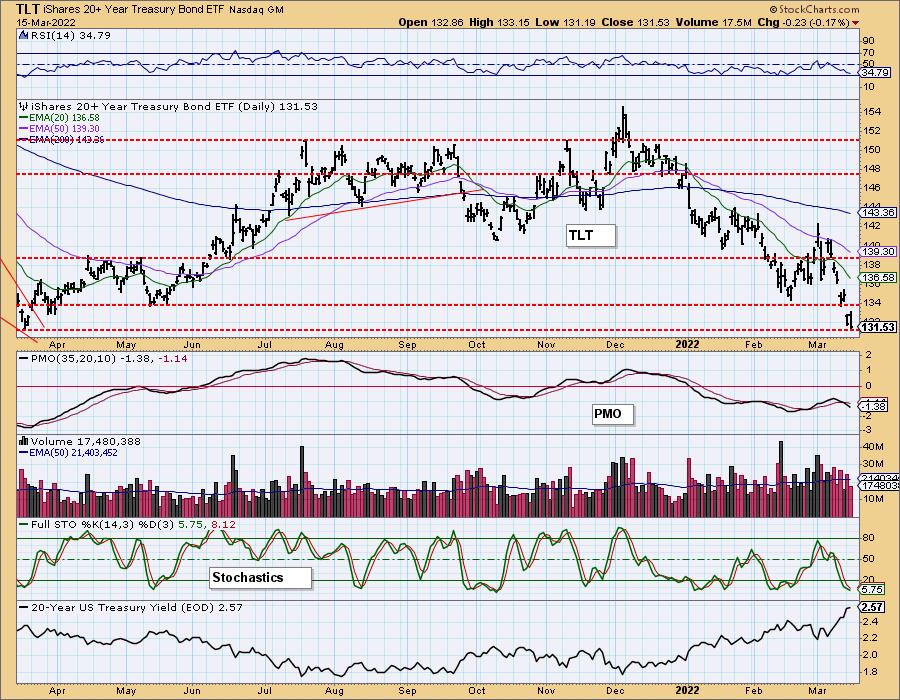Image resolution: width=900 pixels, height=700 pixels.
Task: Click the Volume 17.5M header value
Action: click(713, 22)
